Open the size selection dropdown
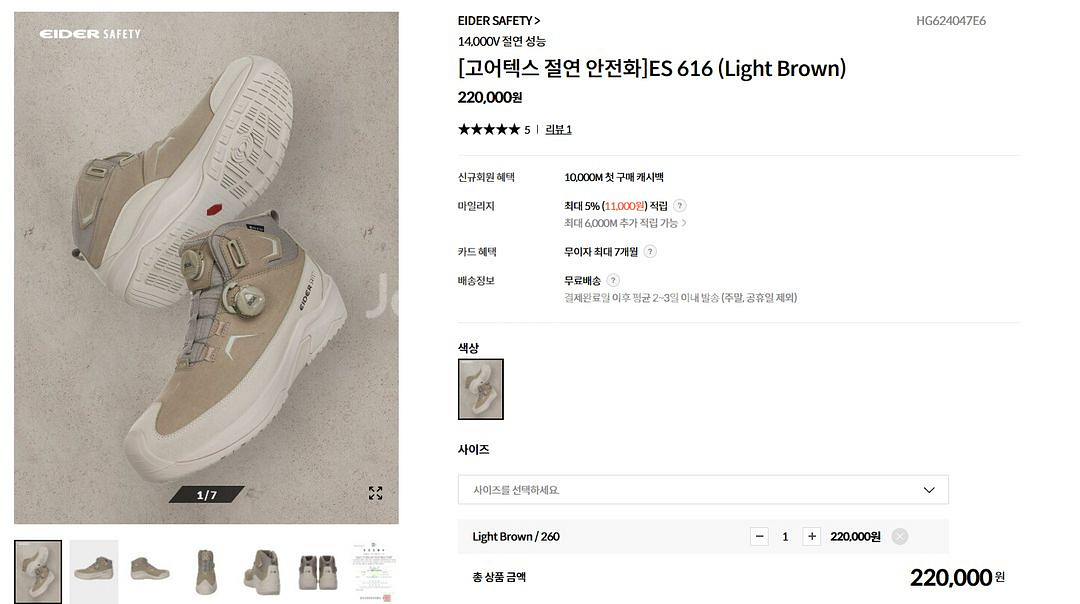 703,490
